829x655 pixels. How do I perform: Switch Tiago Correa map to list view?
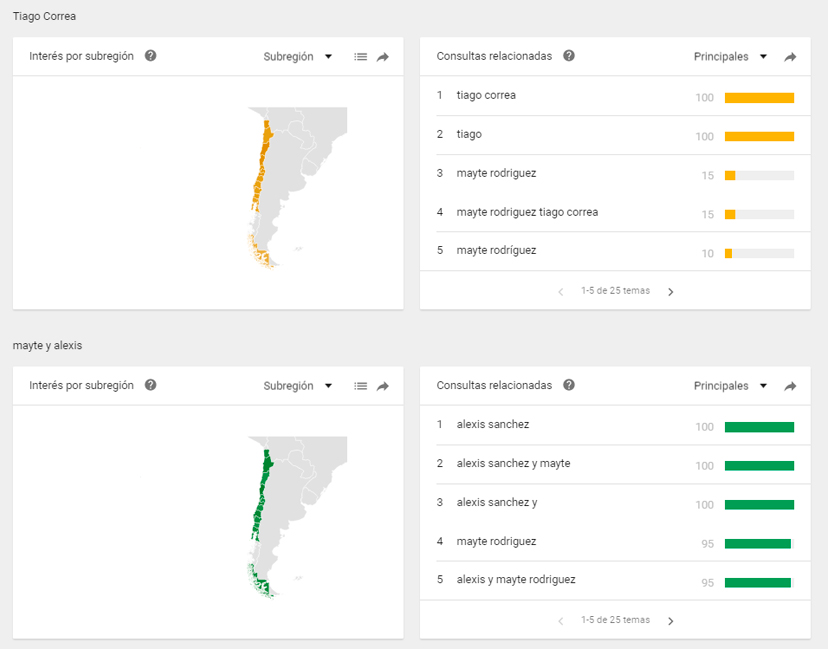pyautogui.click(x=361, y=57)
